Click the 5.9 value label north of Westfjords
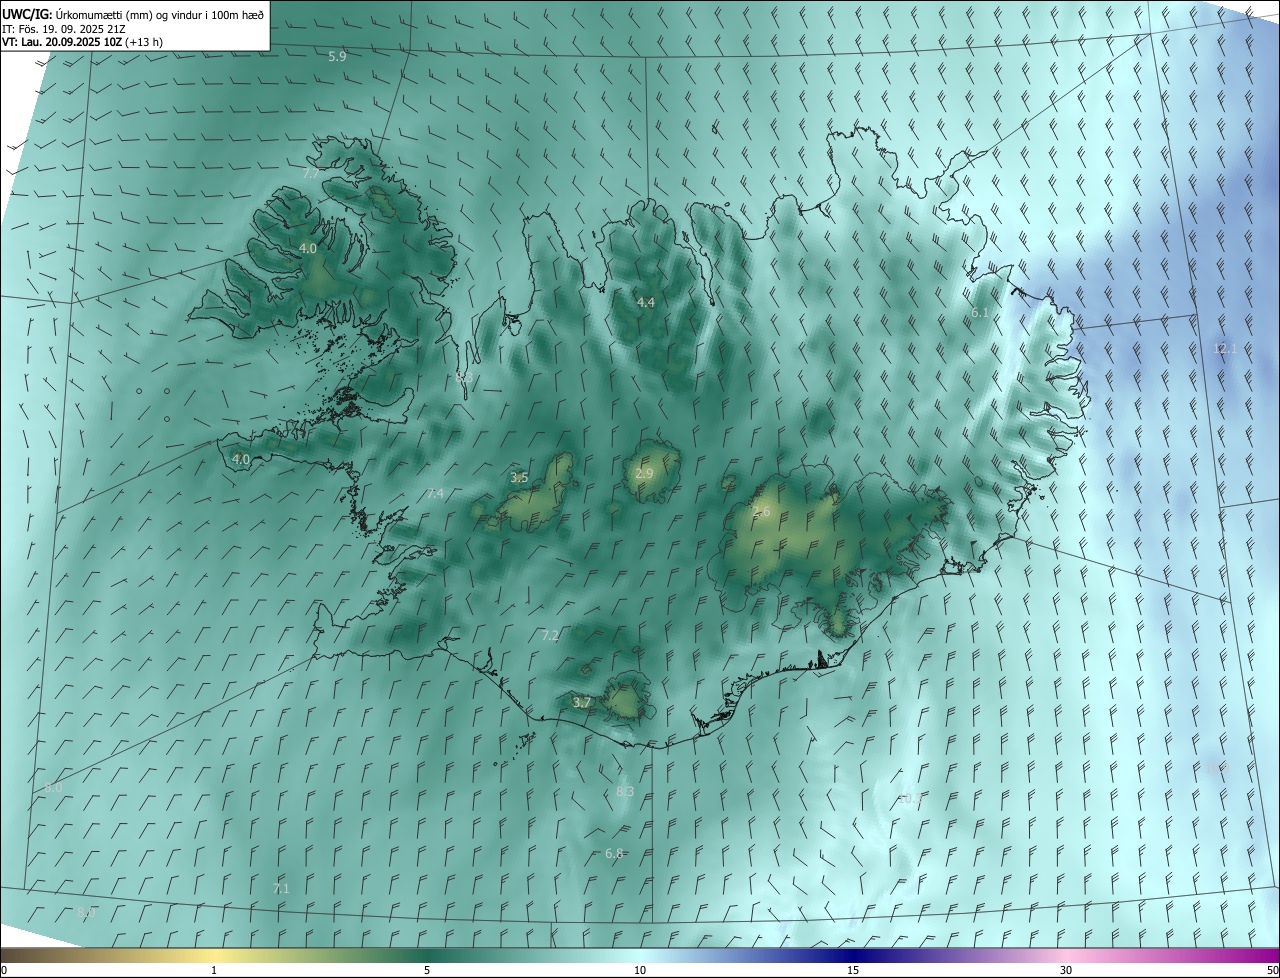Image resolution: width=1280 pixels, height=978 pixels. (x=337, y=57)
